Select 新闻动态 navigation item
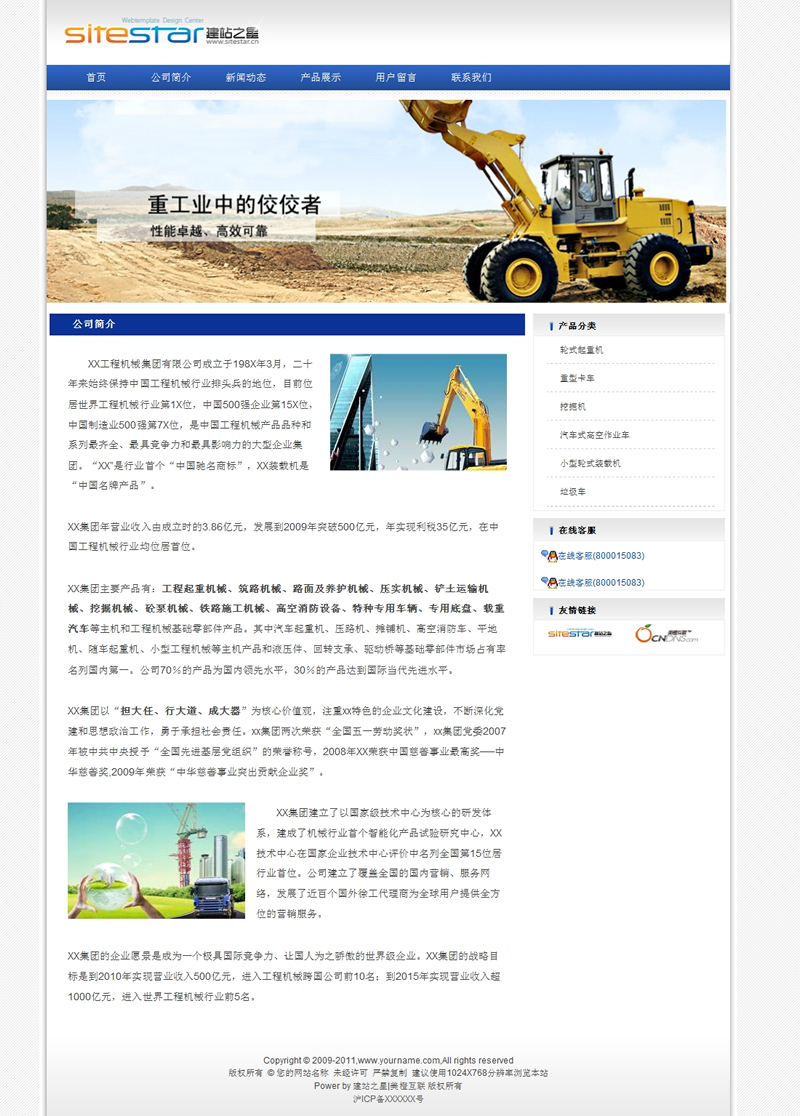This screenshot has height=1116, width=800. pyautogui.click(x=245, y=78)
